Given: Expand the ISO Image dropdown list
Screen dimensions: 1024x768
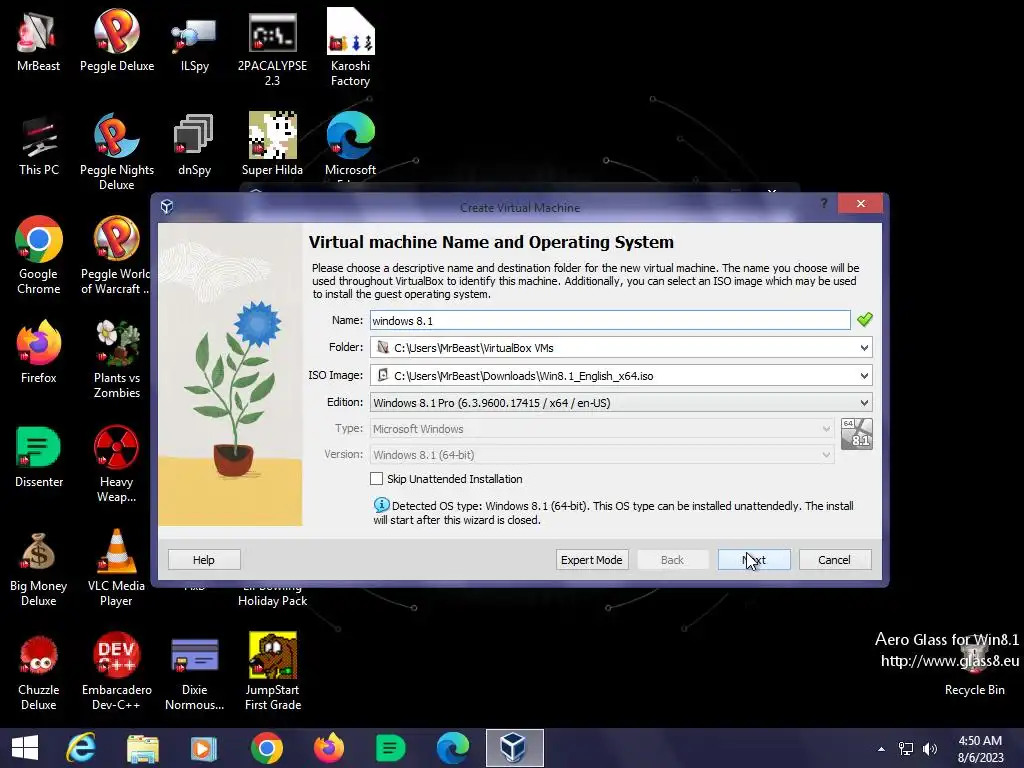Looking at the screenshot, I should coord(864,376).
